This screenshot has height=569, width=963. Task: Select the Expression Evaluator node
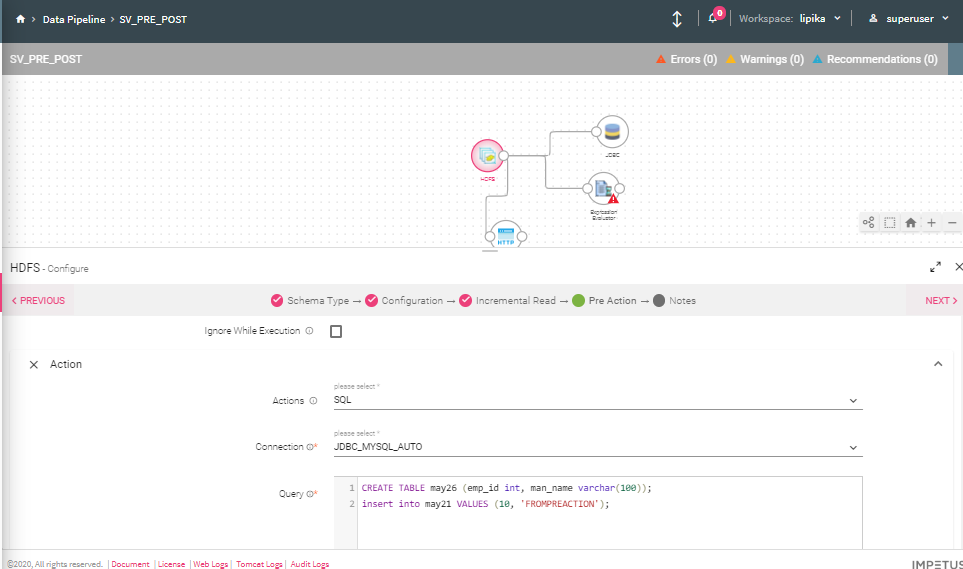pos(604,189)
